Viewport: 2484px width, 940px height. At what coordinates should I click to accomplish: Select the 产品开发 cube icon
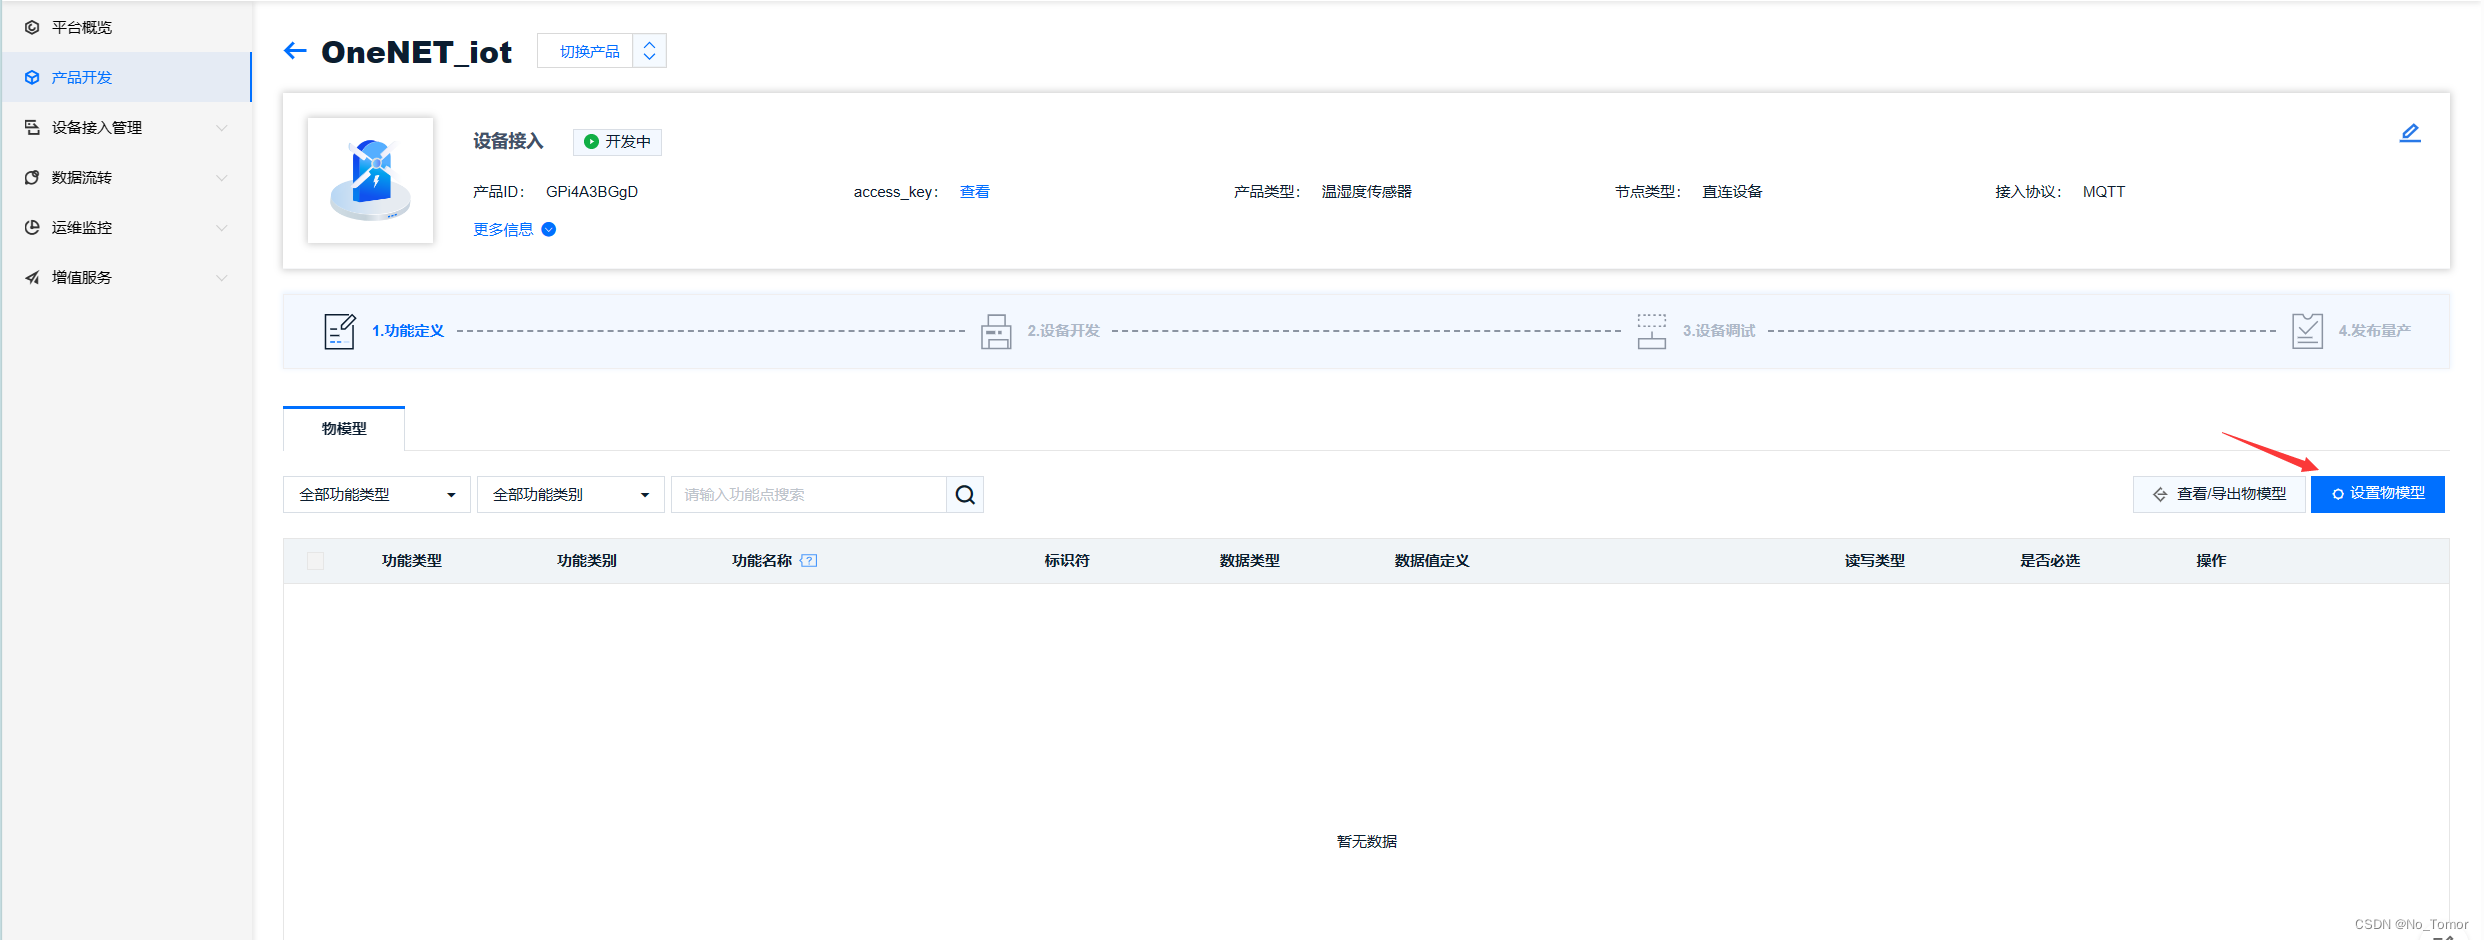[32, 77]
